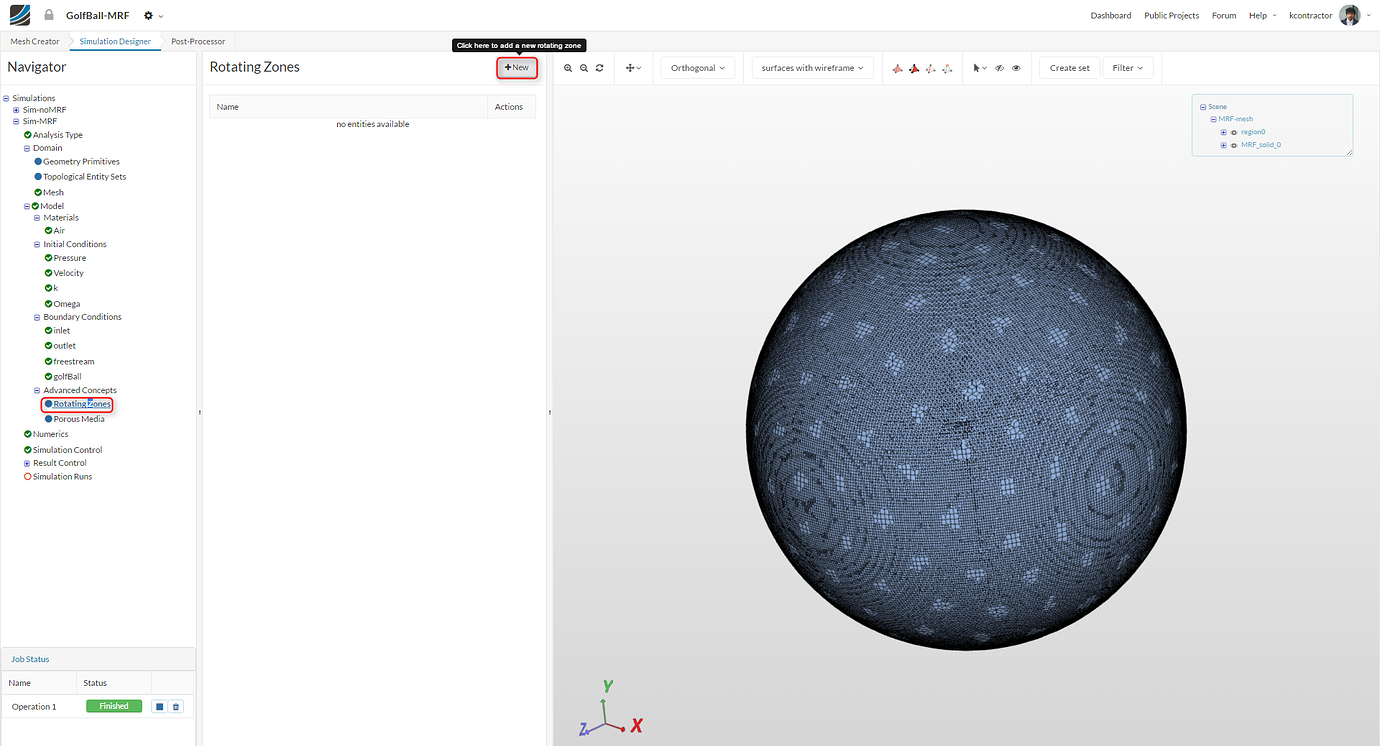Open the Public Projects link
1380x746 pixels.
coord(1171,15)
